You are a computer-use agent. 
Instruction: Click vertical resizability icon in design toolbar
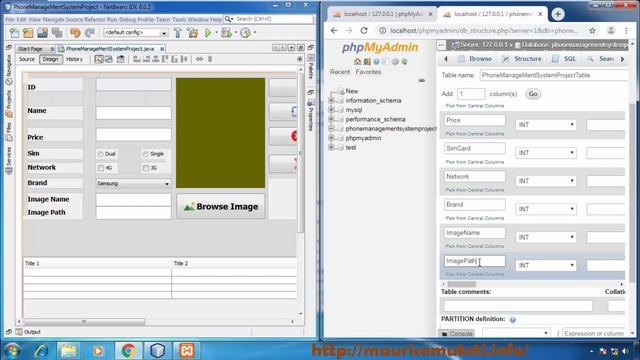(x=210, y=59)
